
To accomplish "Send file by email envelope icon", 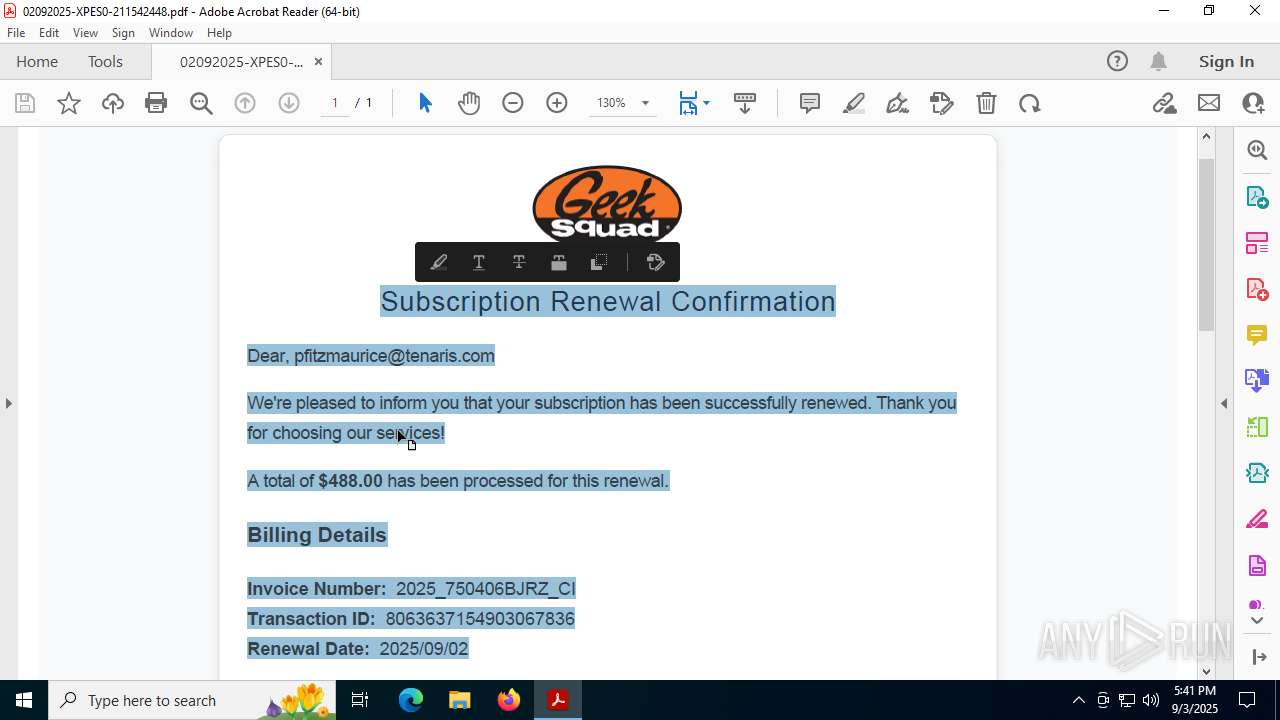I will (1209, 103).
